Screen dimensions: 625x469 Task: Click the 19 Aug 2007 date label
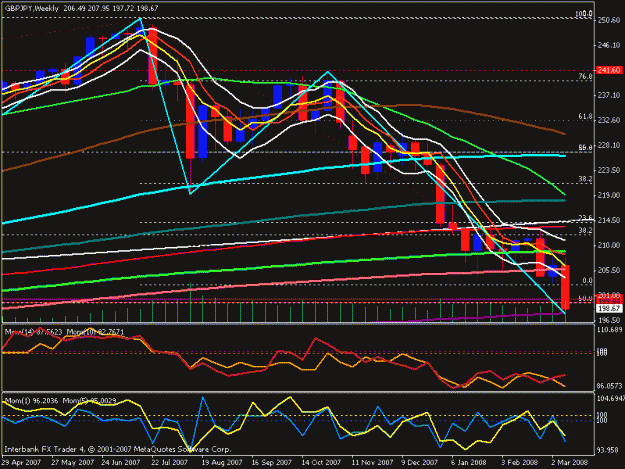pyautogui.click(x=222, y=463)
